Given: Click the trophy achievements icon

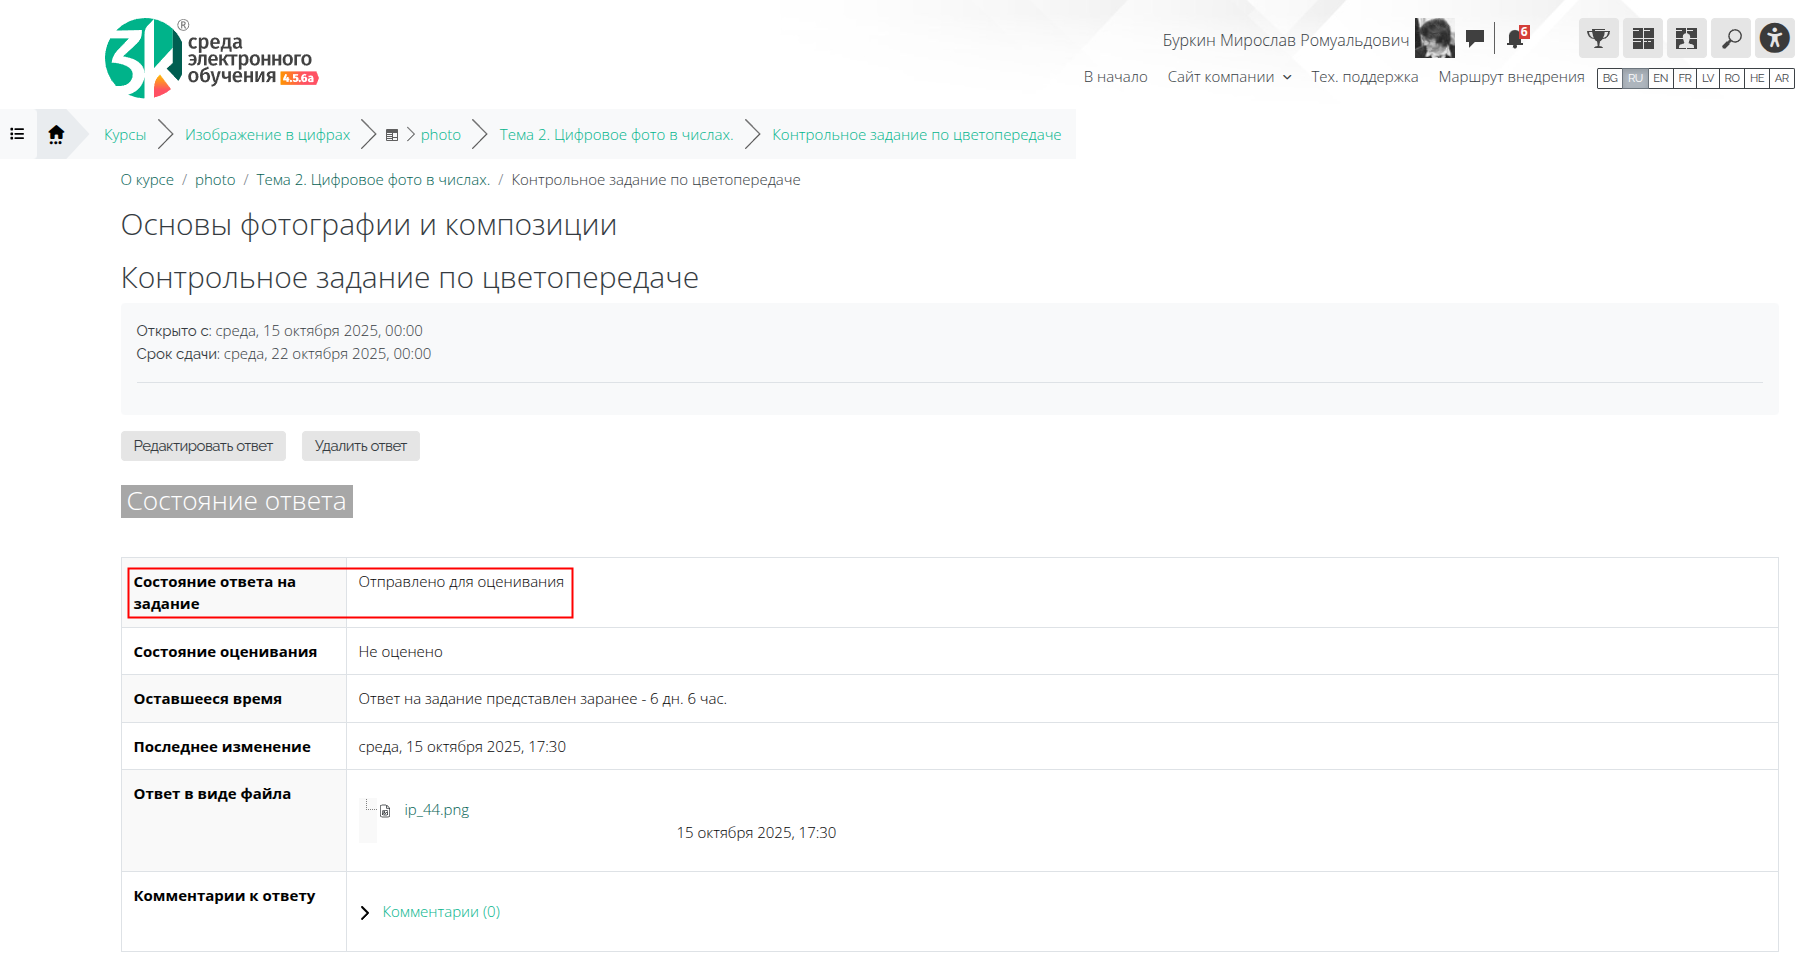Looking at the screenshot, I should click(1598, 39).
